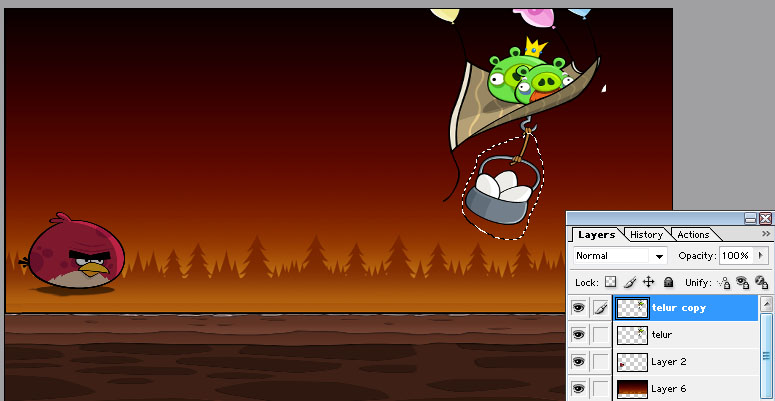
Task: Select the Layer 2 thumbnail
Action: [632, 362]
